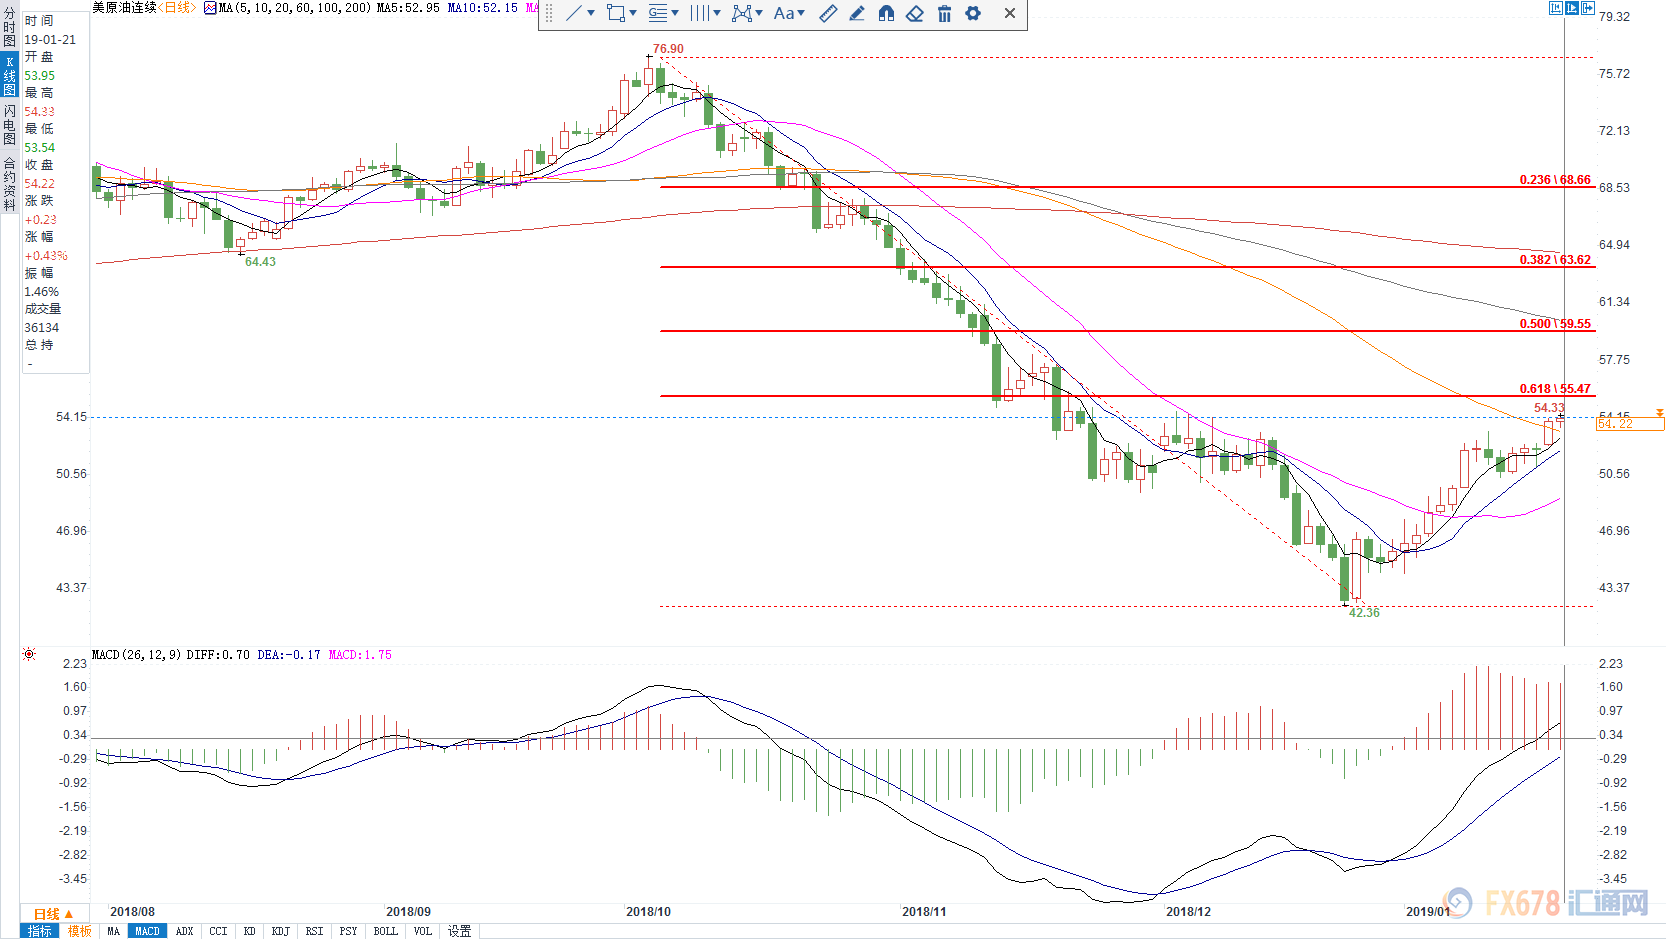The image size is (1666, 939).
Task: Toggle the MA indicator check icon
Action: click(x=210, y=8)
